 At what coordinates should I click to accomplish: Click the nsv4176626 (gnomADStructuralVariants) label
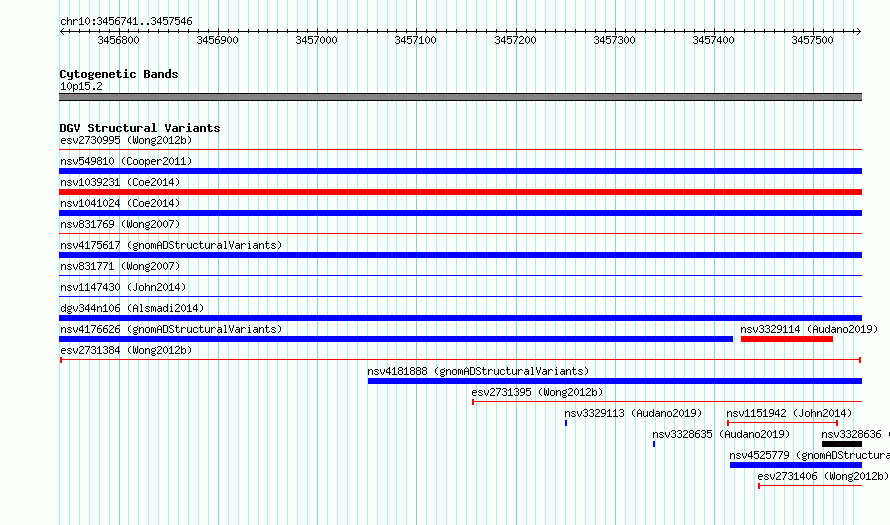coord(171,329)
